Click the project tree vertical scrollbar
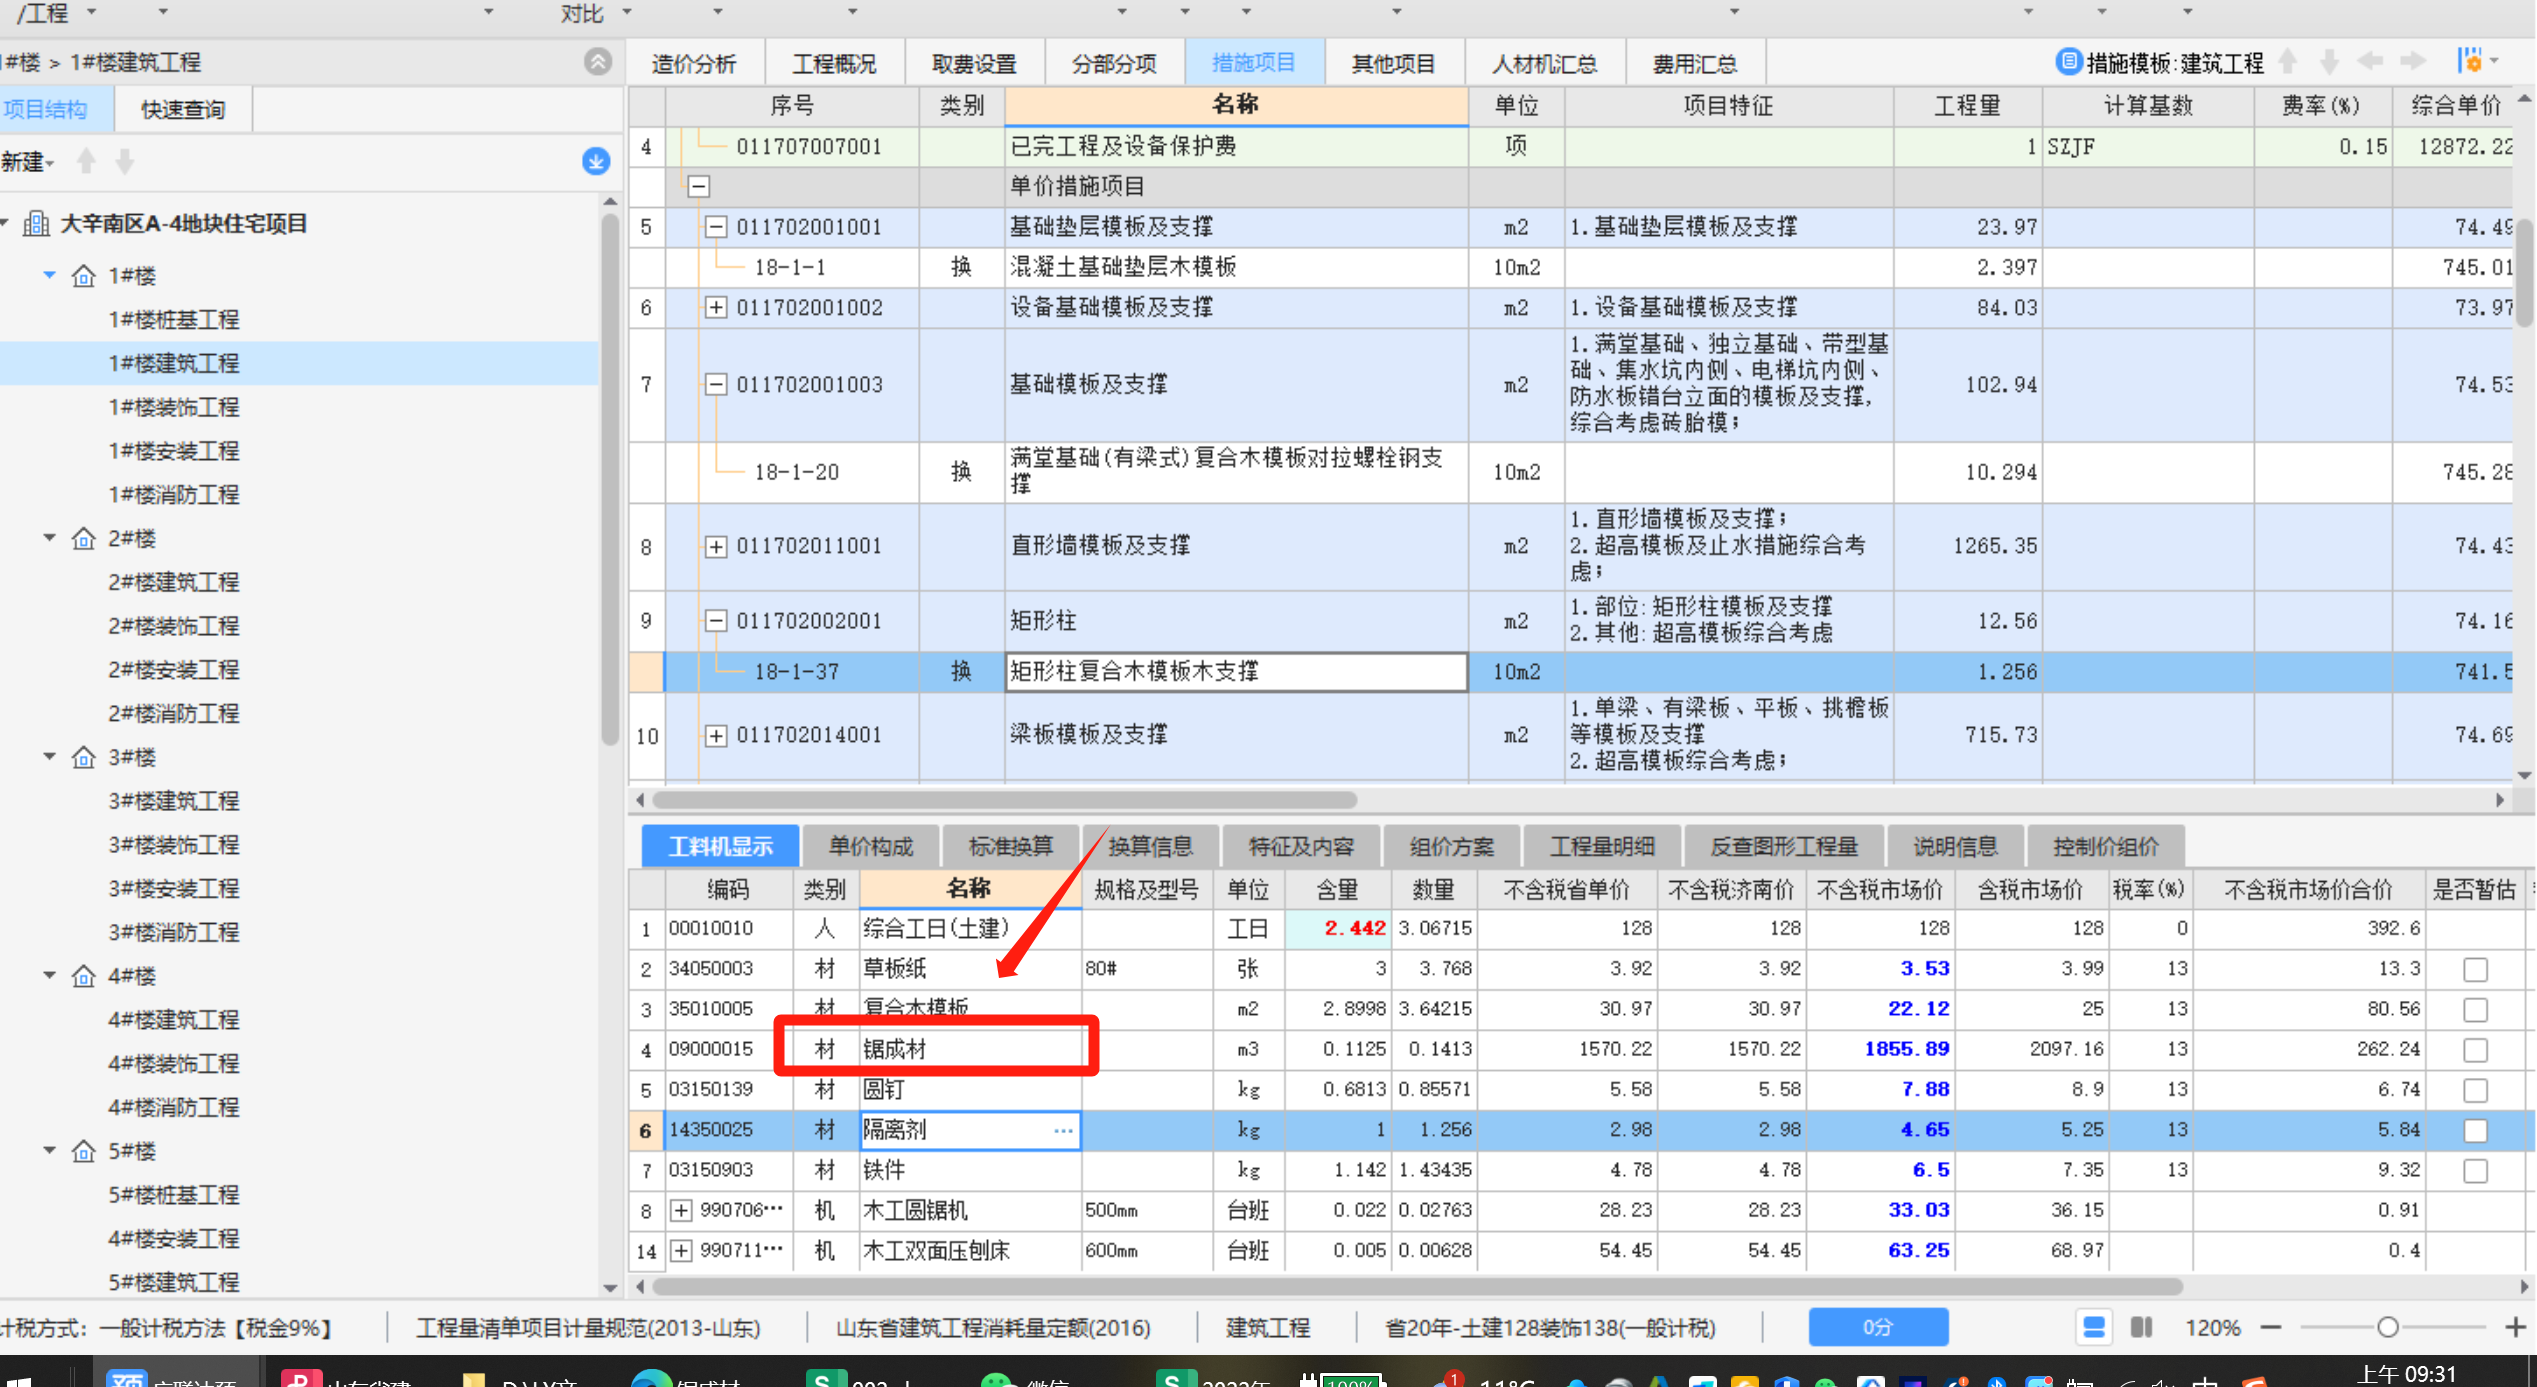 pyautogui.click(x=610, y=478)
